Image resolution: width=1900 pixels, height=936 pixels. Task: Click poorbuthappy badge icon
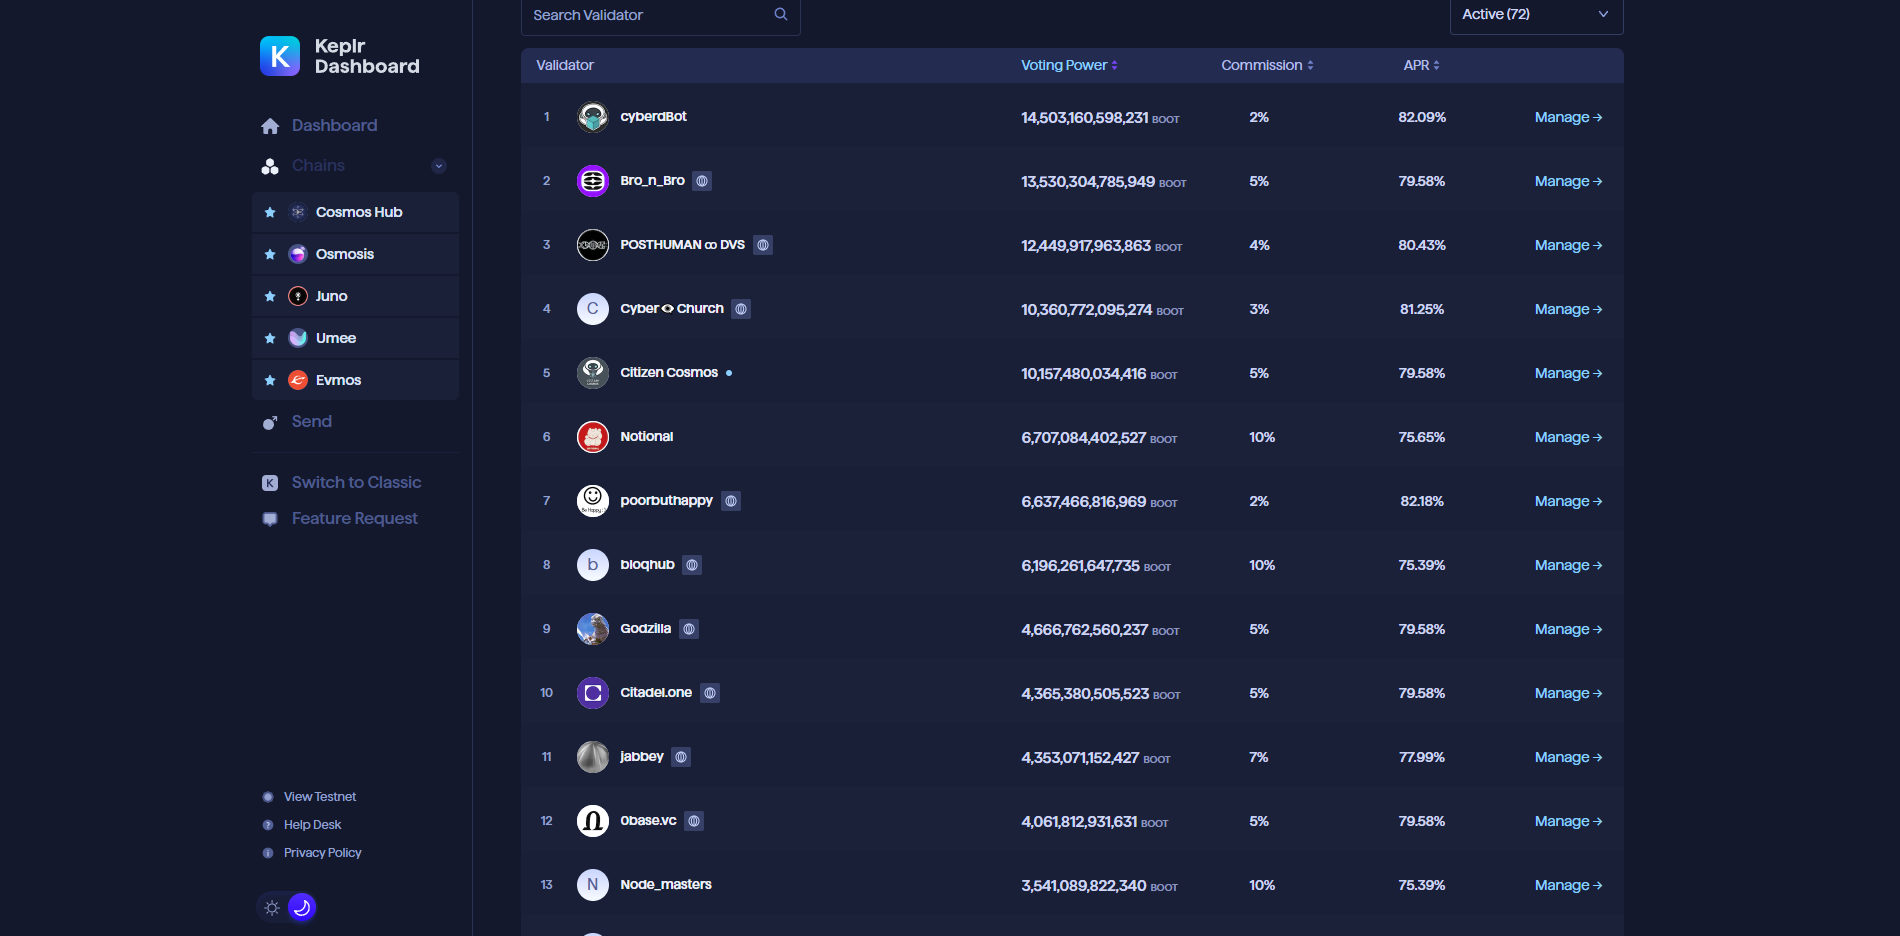(x=731, y=501)
